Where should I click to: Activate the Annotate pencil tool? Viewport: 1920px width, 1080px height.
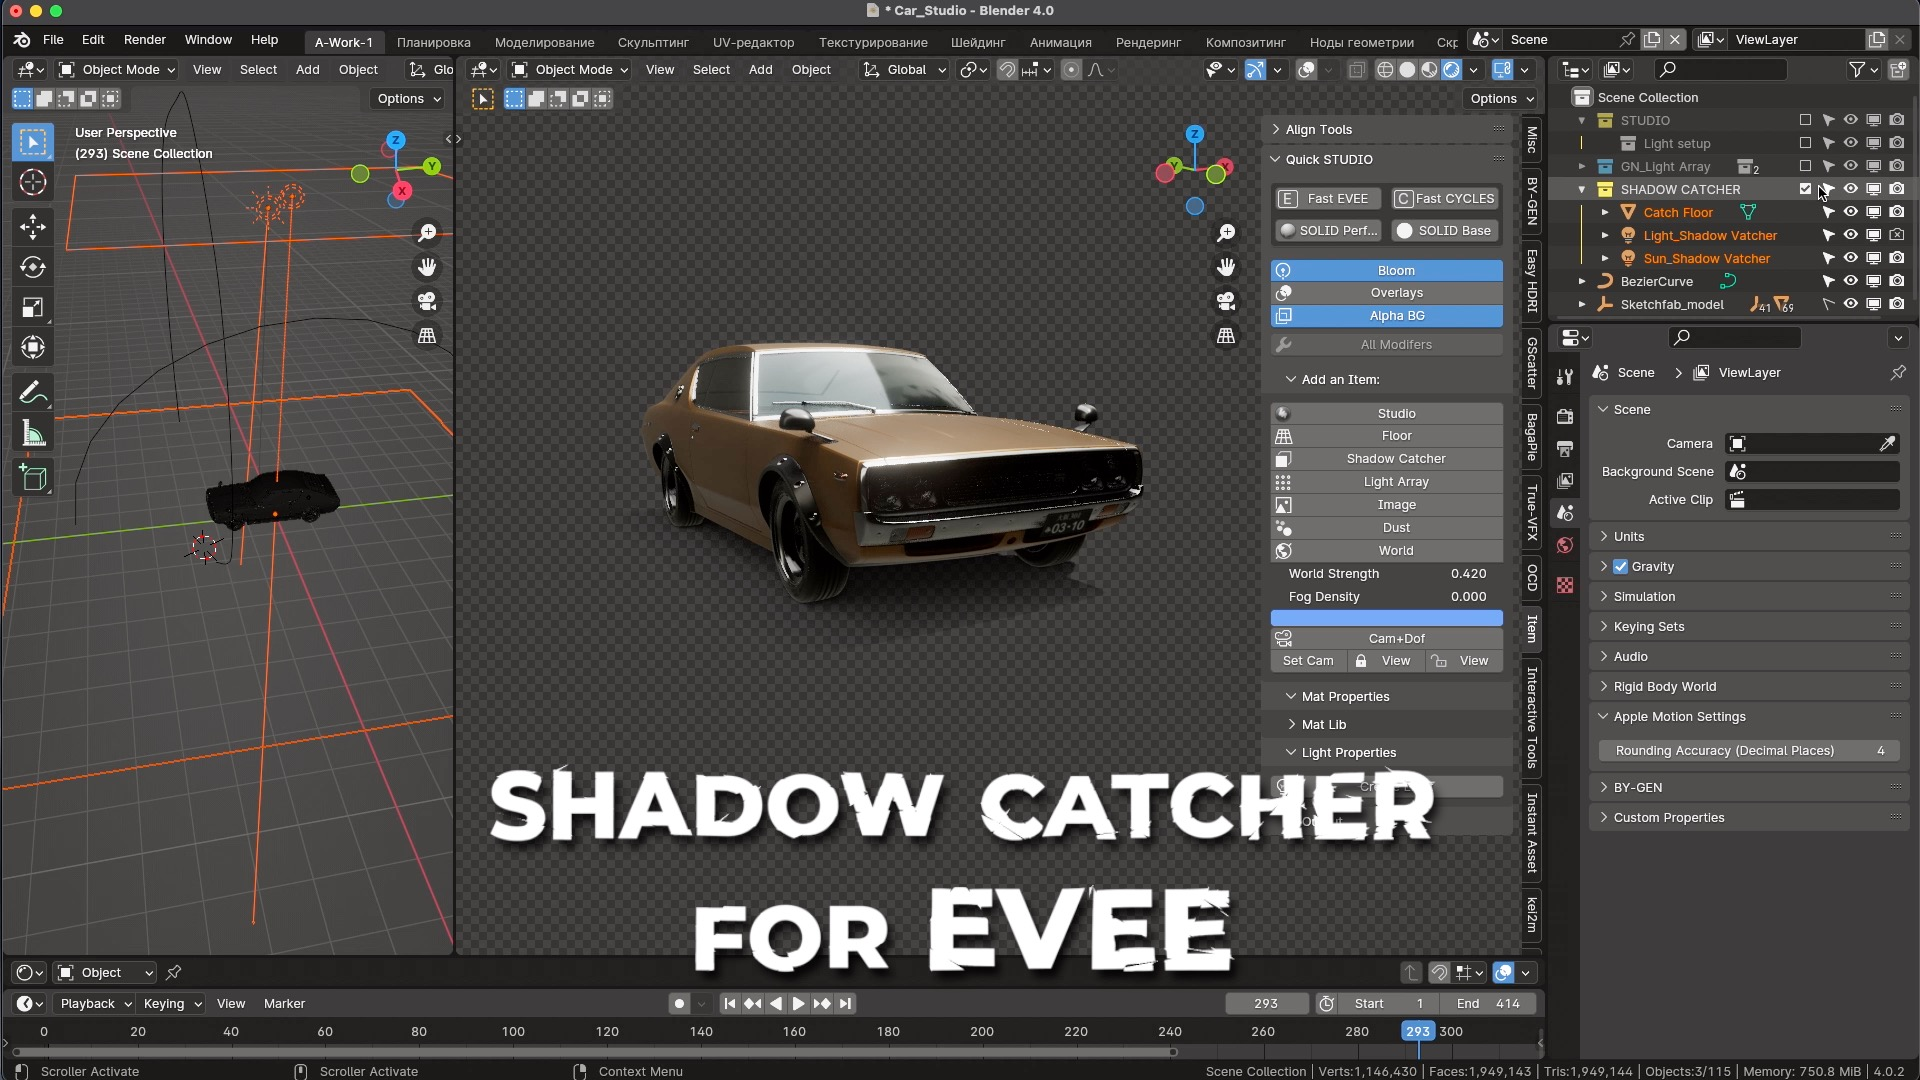click(33, 392)
